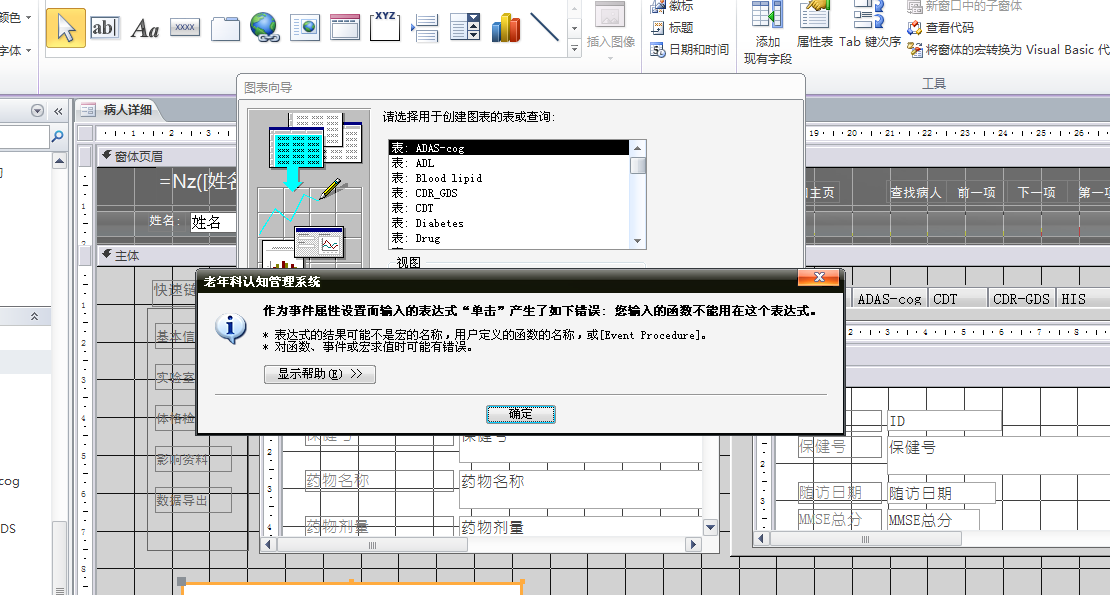Viewport: 1110px width, 595px height.
Task: Click the 前一项 previous record button
Action: (x=977, y=192)
